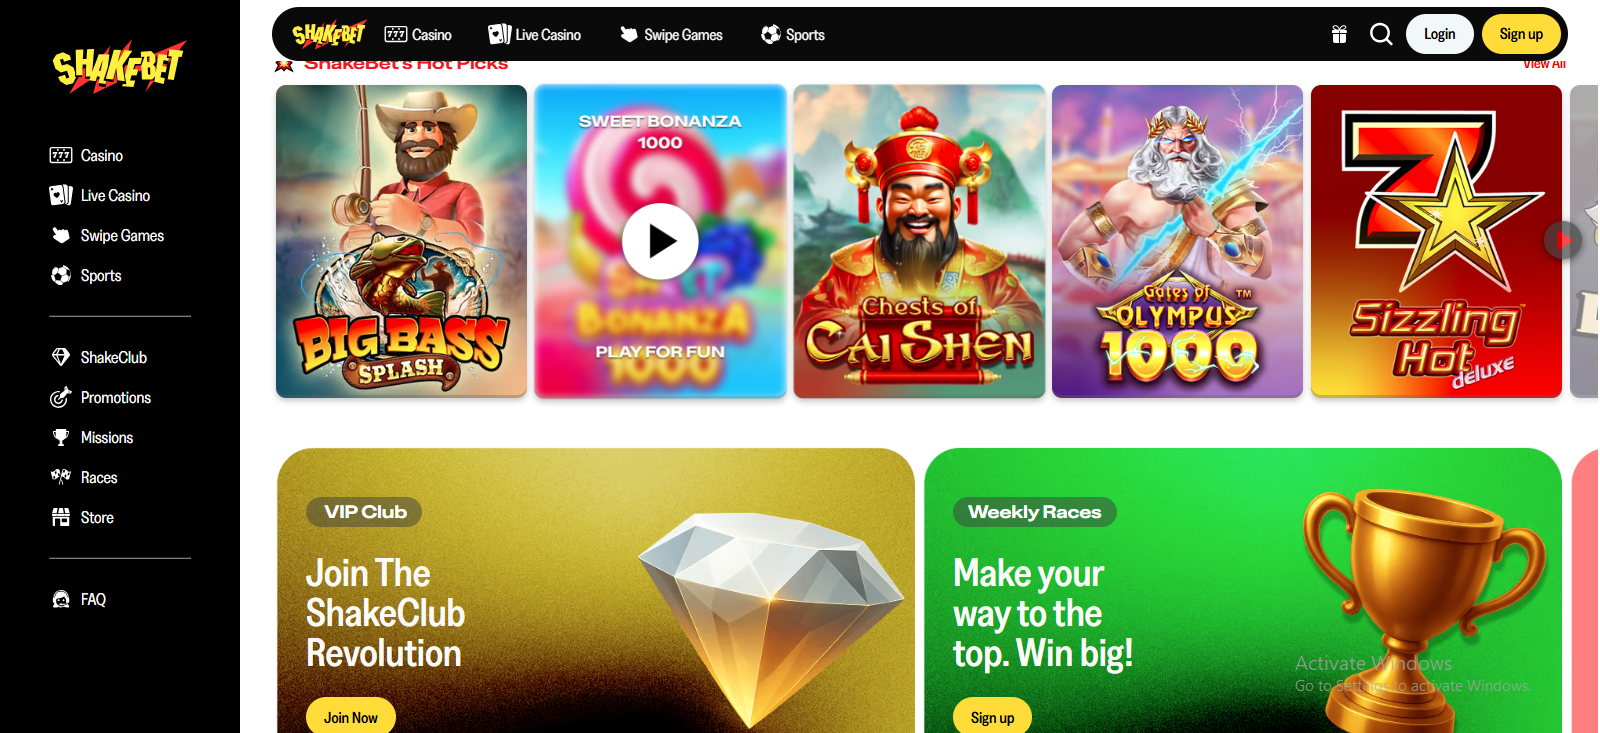Click the ShakeBet logo in the sidebar

pyautogui.click(x=120, y=66)
